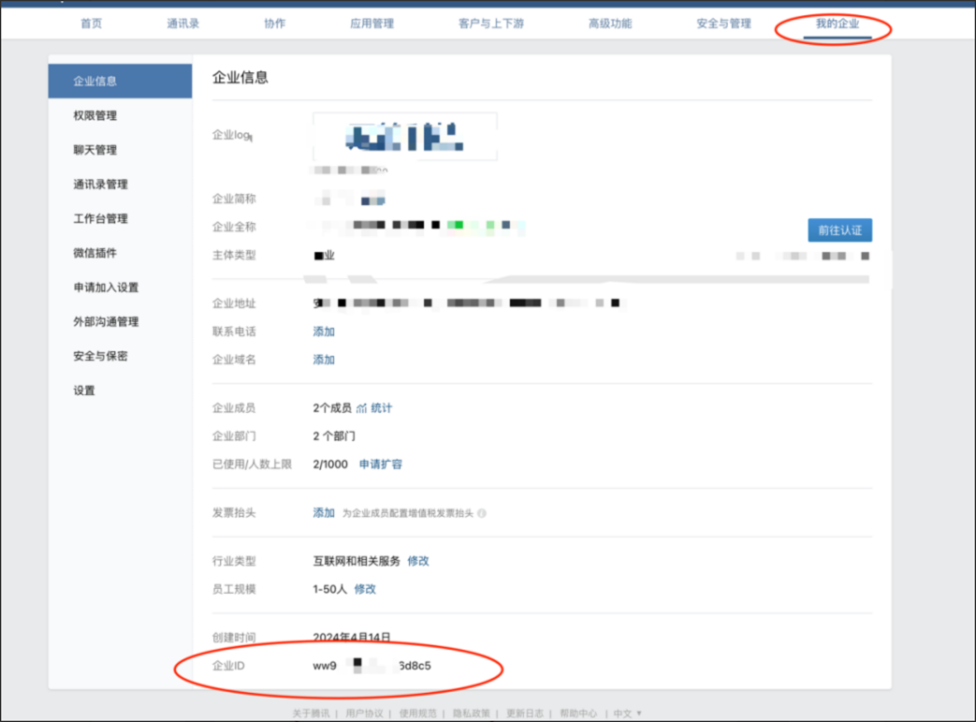Select 企业信息 in the sidebar
This screenshot has height=722, width=976.
(x=120, y=81)
